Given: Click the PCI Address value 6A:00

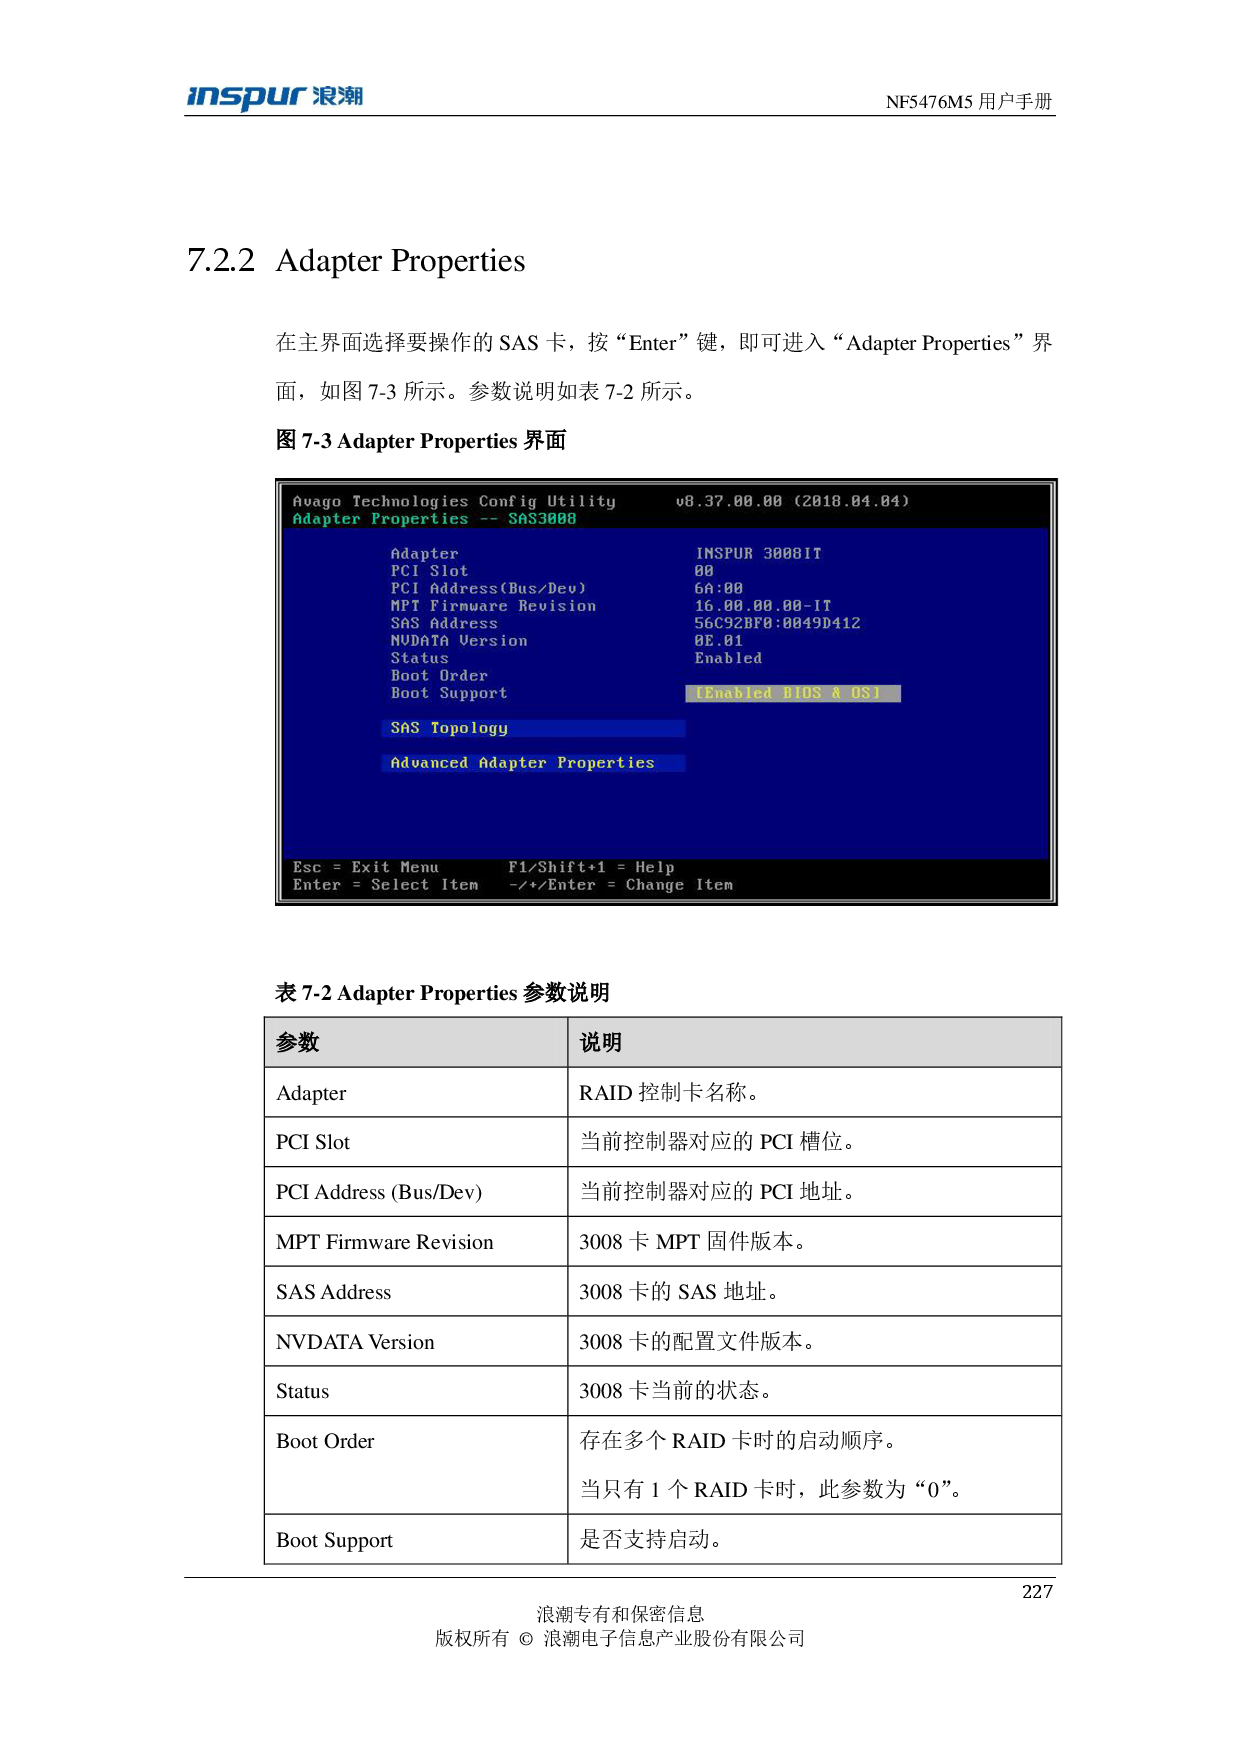Looking at the screenshot, I should (718, 589).
